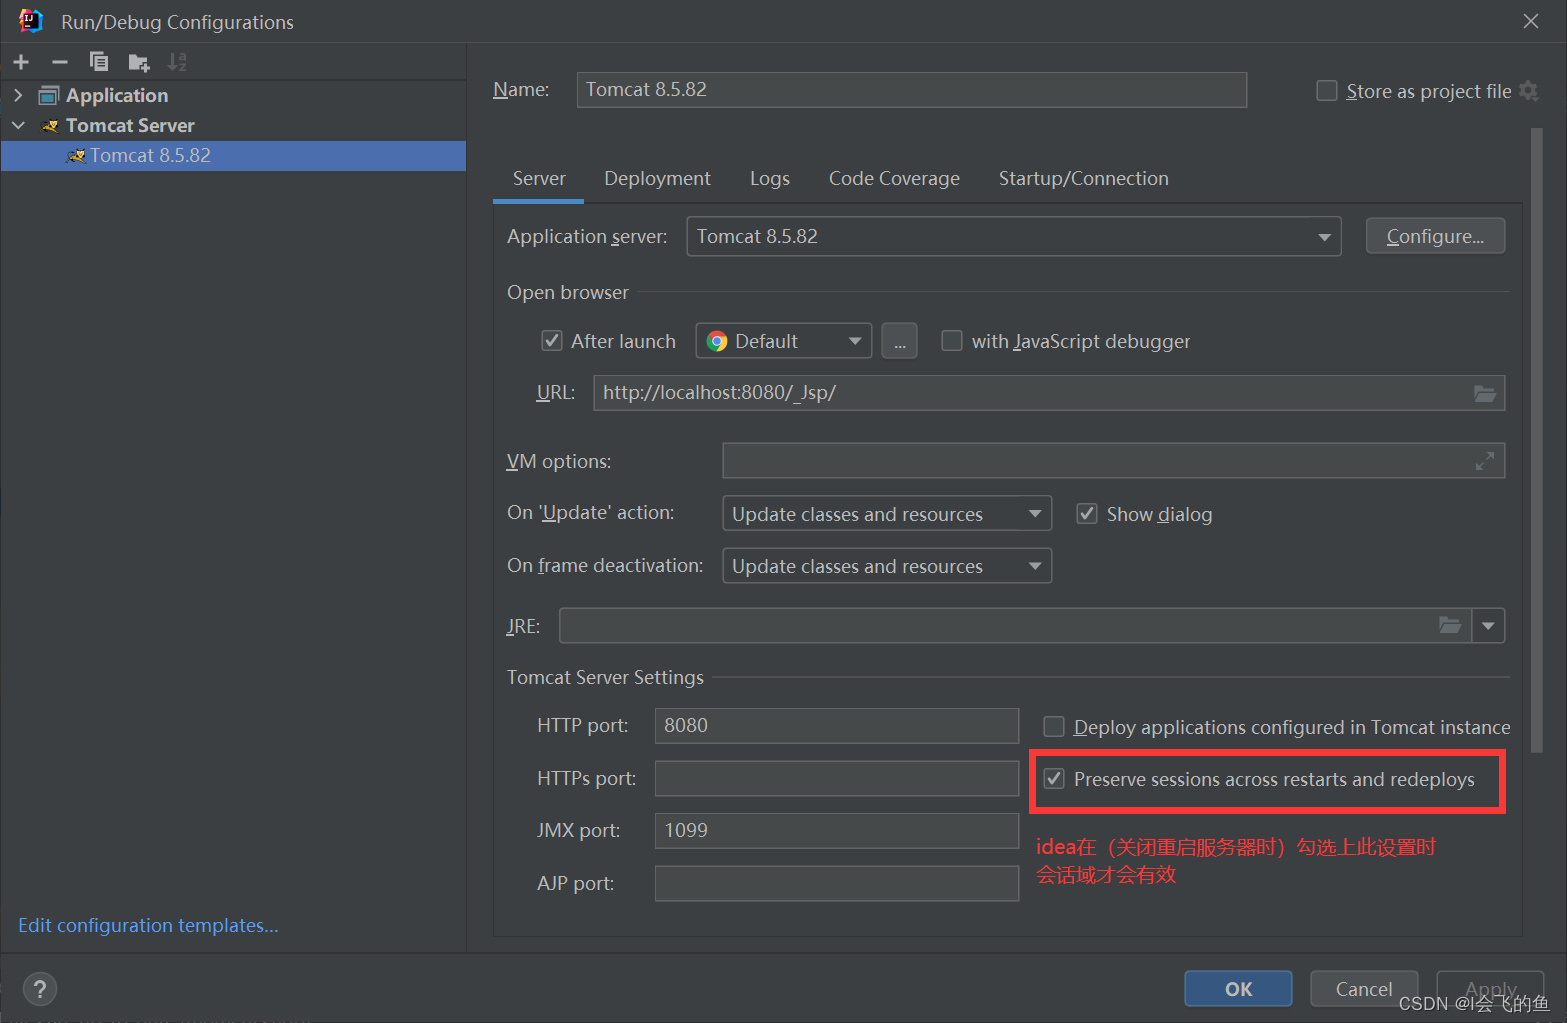This screenshot has width=1567, height=1023.
Task: Open Edit configuration templates link
Action: (148, 926)
